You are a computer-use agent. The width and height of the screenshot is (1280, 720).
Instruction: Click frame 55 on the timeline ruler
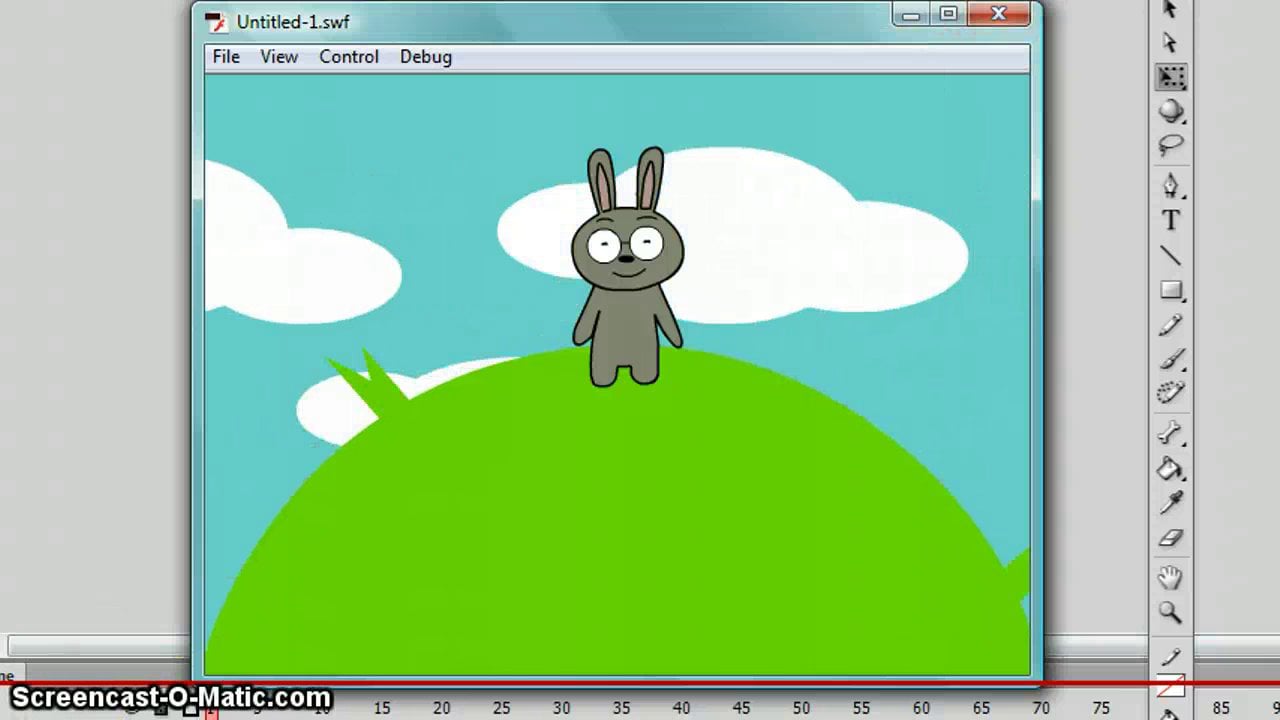coord(862,708)
